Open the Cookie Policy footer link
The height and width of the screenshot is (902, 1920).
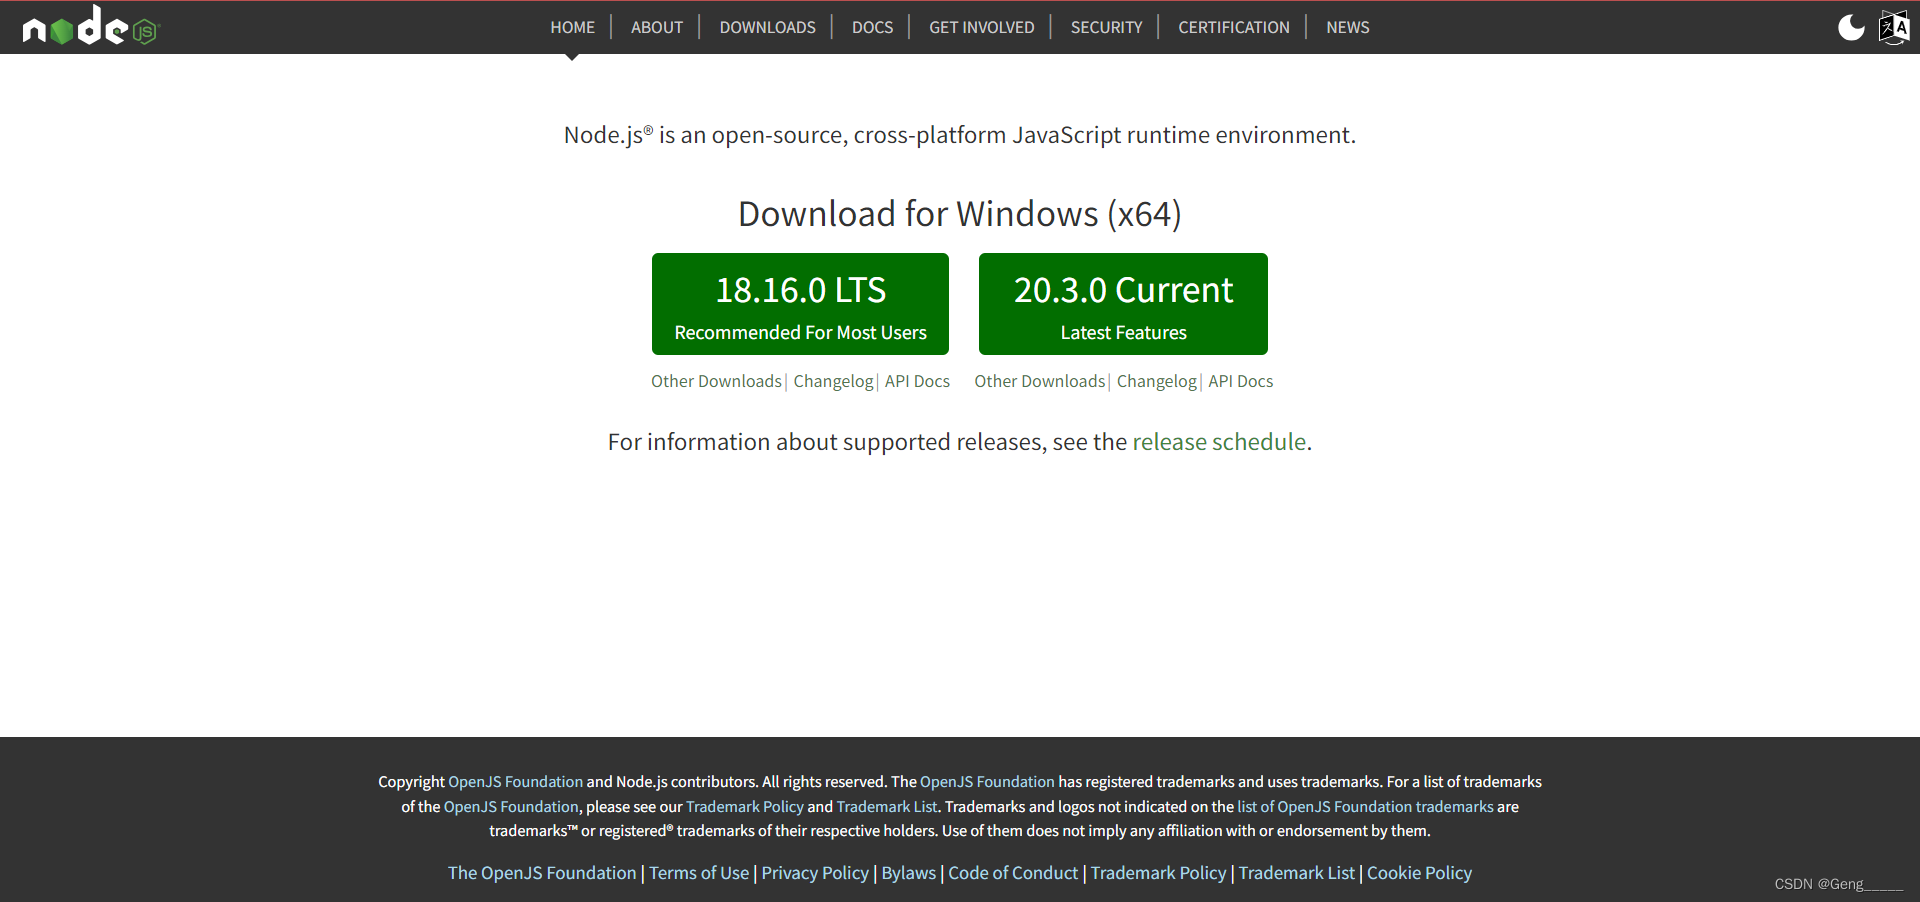click(x=1419, y=873)
